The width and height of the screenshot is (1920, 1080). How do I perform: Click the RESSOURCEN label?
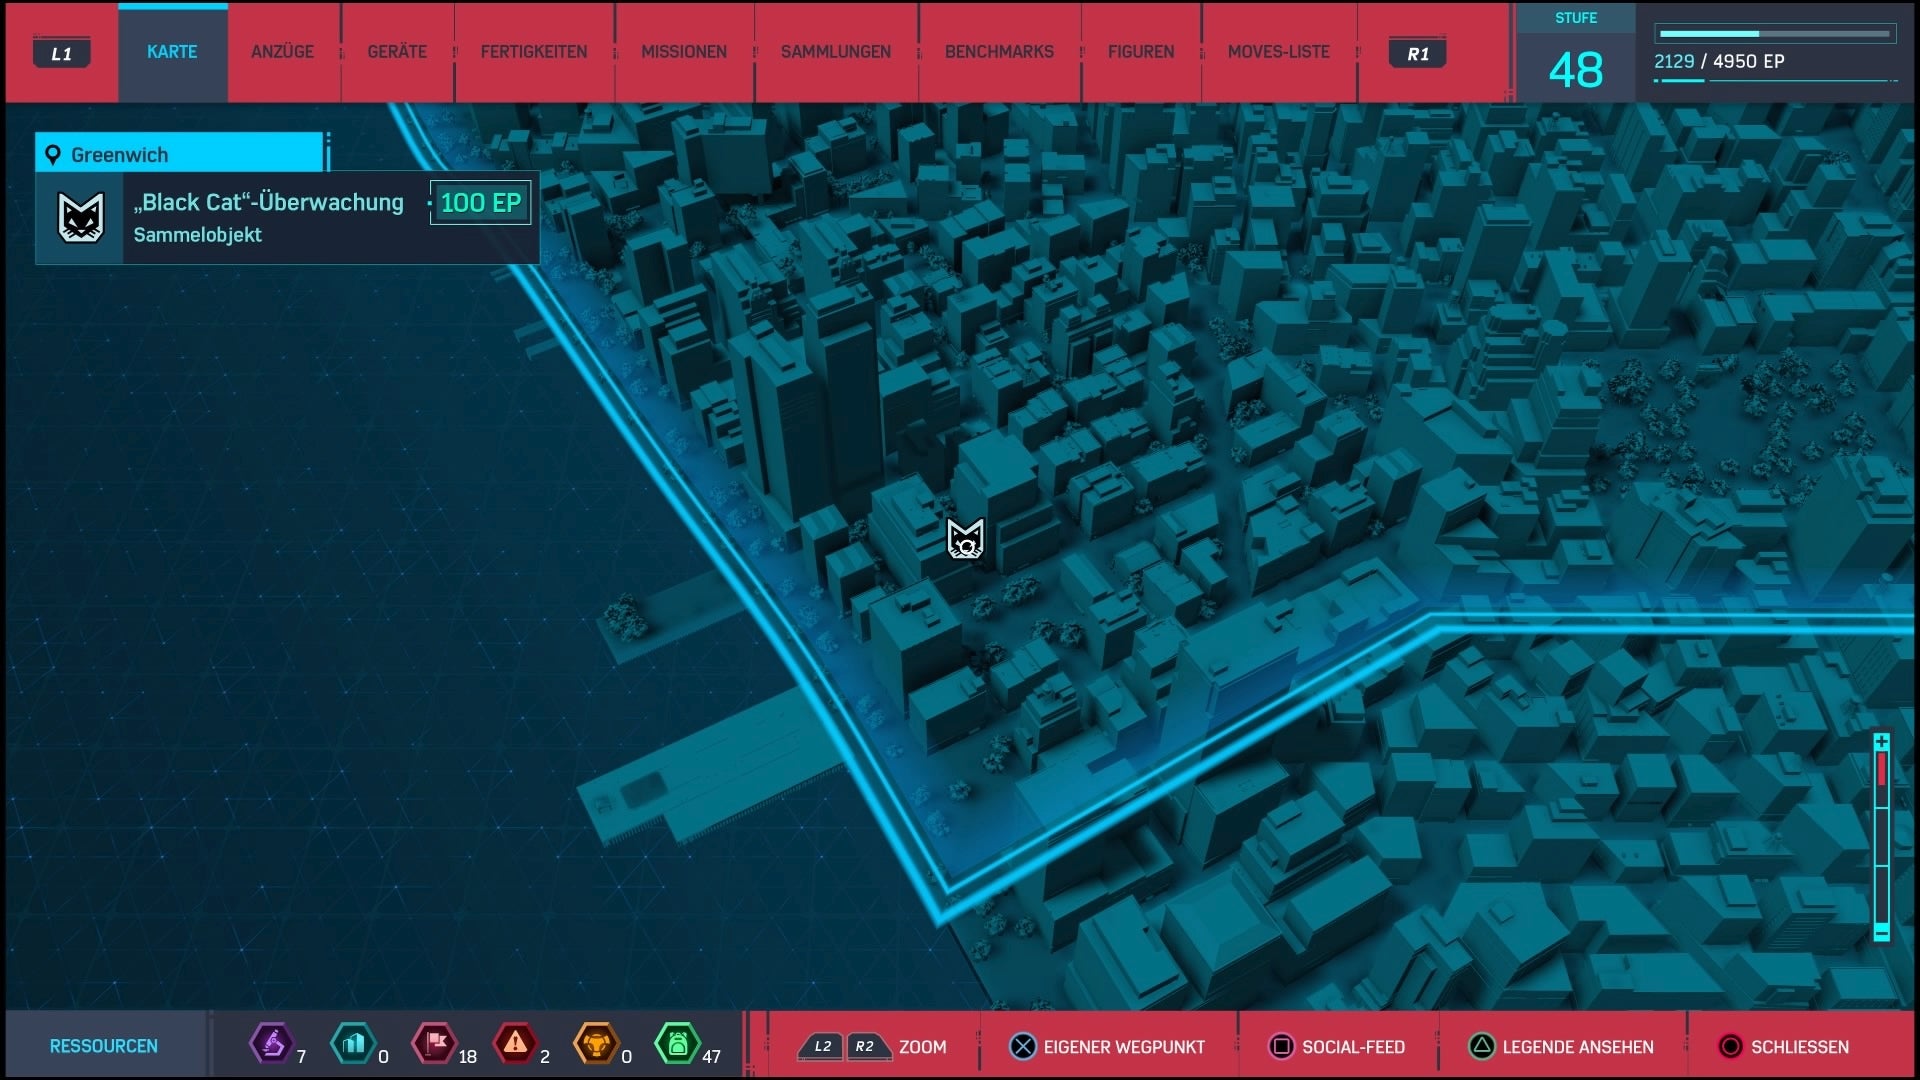click(104, 1046)
